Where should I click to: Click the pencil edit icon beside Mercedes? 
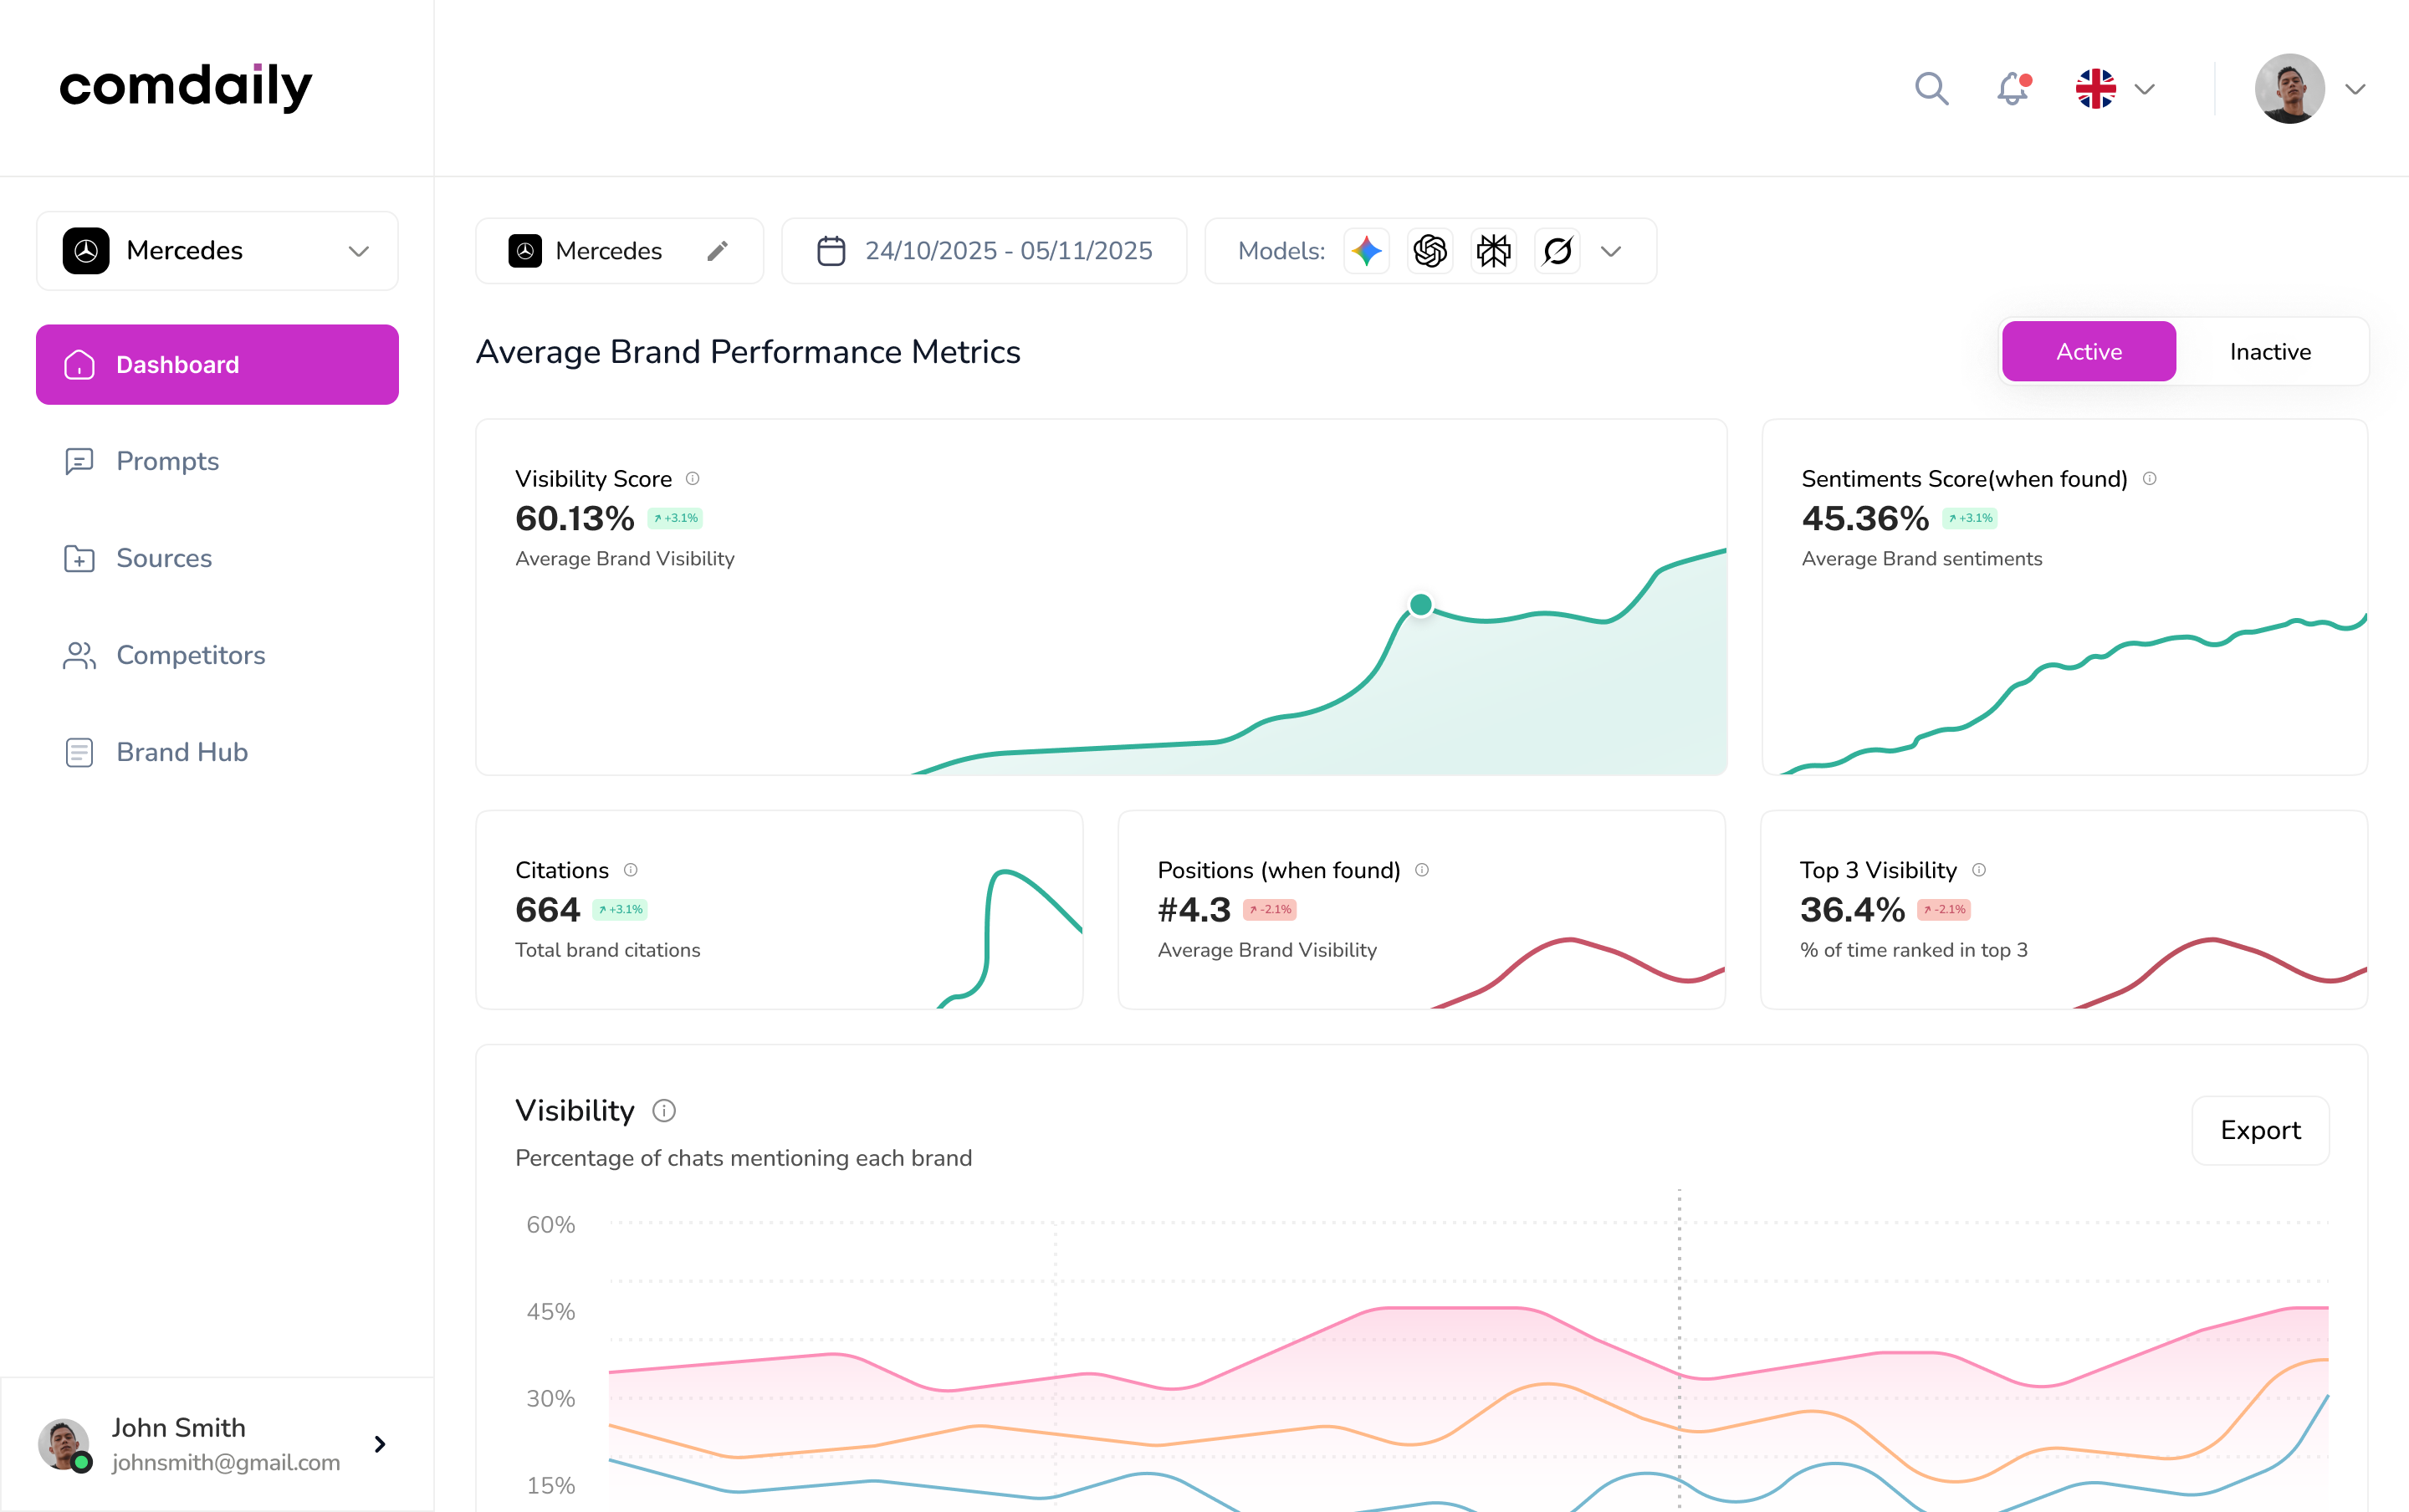click(717, 251)
